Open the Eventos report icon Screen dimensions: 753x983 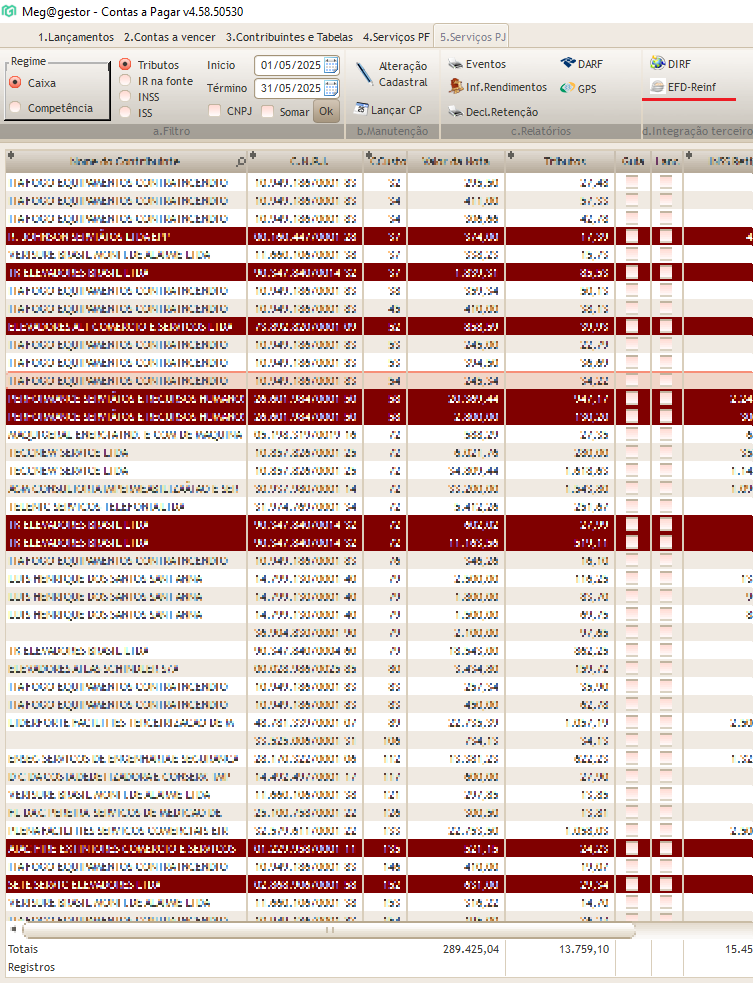[x=456, y=64]
